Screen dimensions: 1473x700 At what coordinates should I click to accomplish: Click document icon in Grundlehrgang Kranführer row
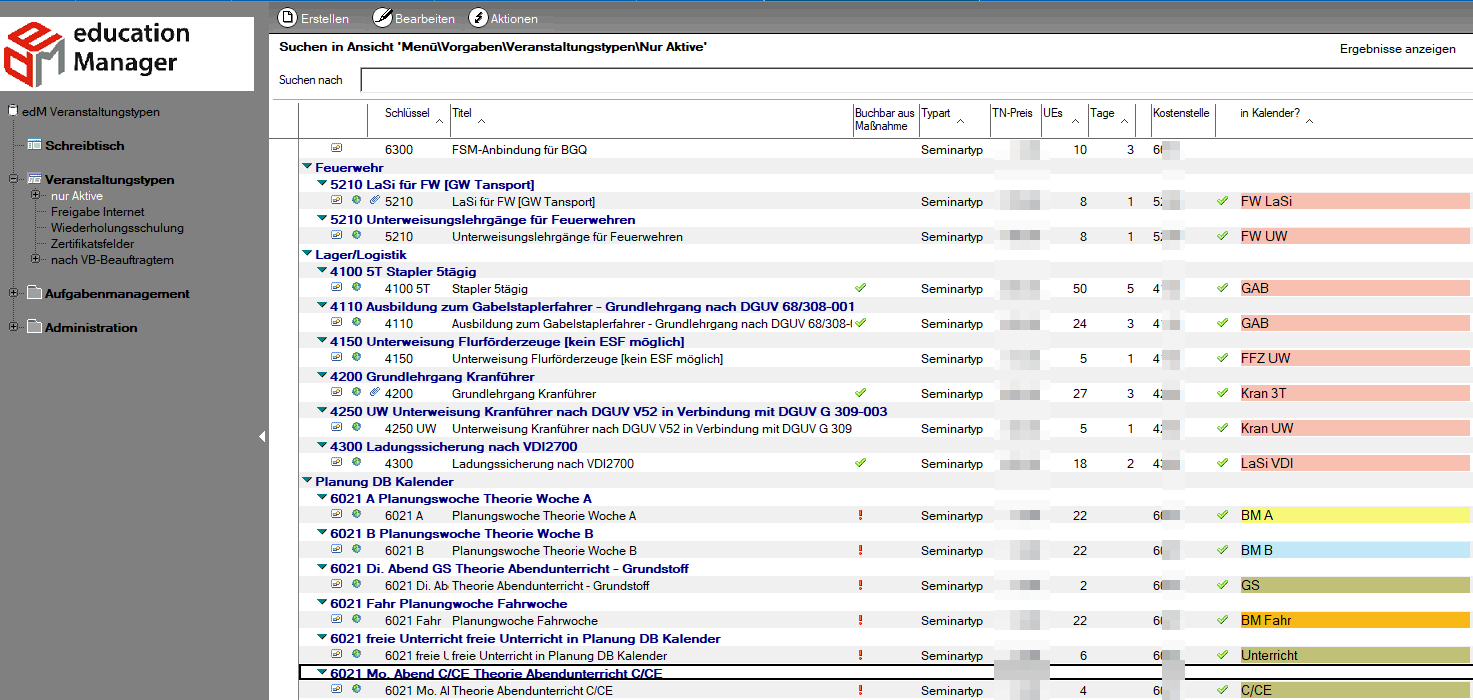tap(337, 393)
